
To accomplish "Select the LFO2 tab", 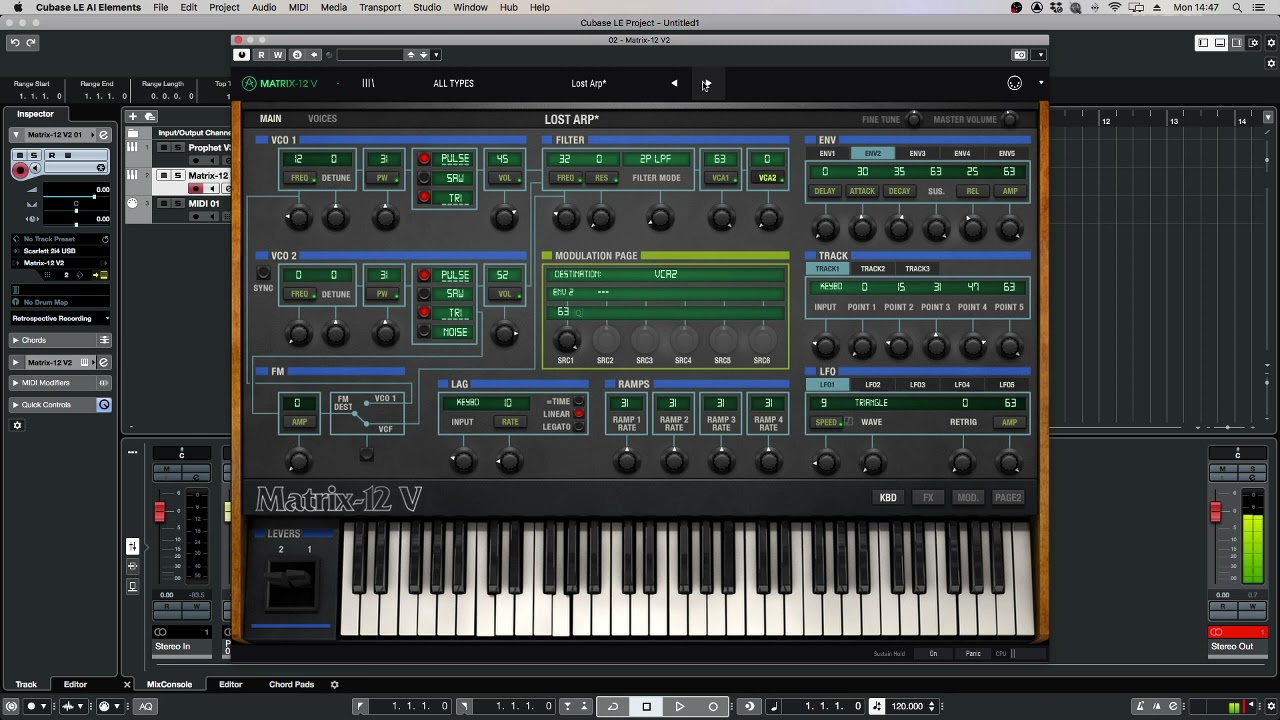I will (x=873, y=384).
